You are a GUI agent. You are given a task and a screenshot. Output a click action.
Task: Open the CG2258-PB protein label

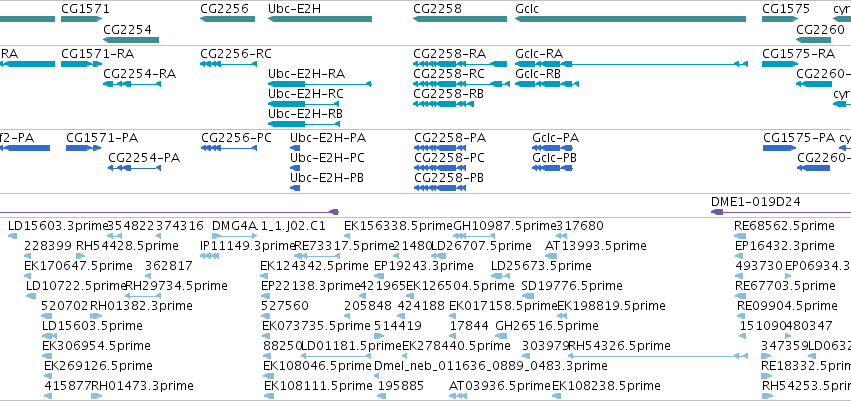coord(449,178)
